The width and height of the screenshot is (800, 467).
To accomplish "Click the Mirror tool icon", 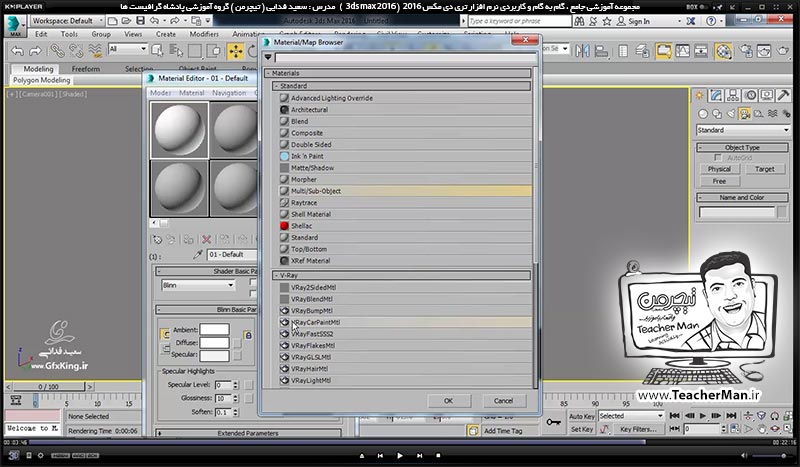I will click(x=582, y=51).
